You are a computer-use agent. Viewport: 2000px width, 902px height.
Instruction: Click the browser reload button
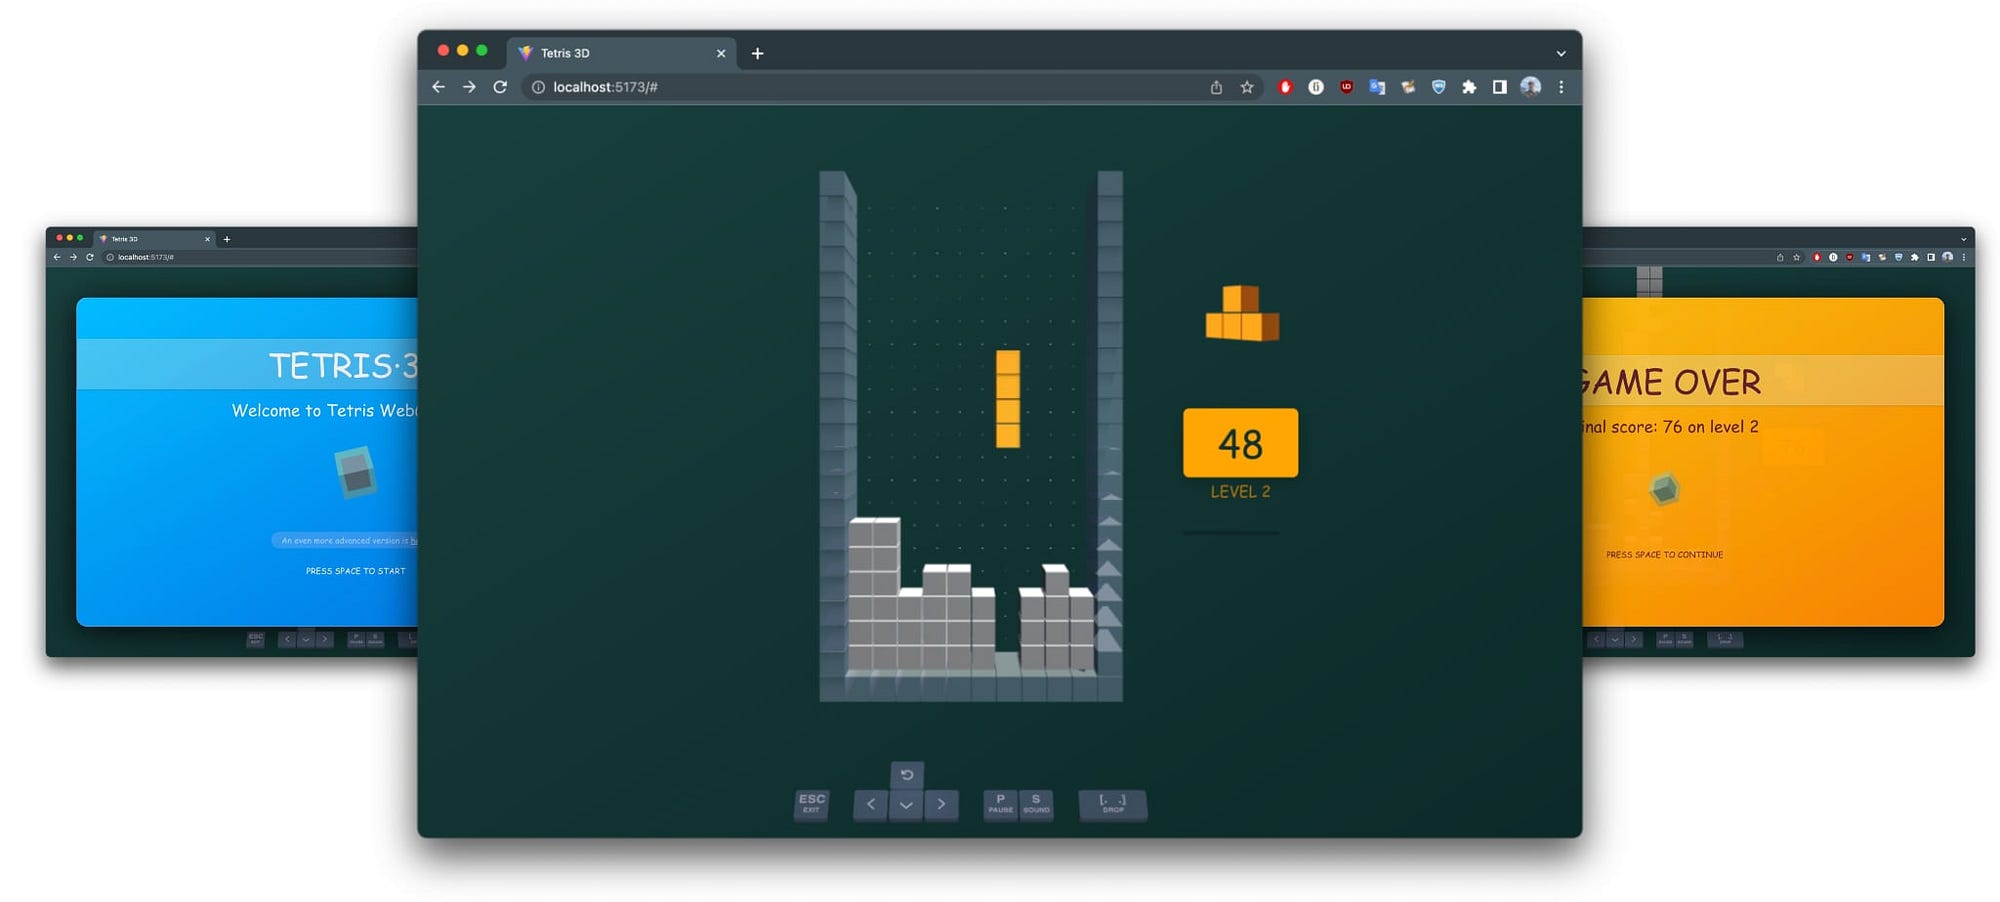tap(500, 87)
